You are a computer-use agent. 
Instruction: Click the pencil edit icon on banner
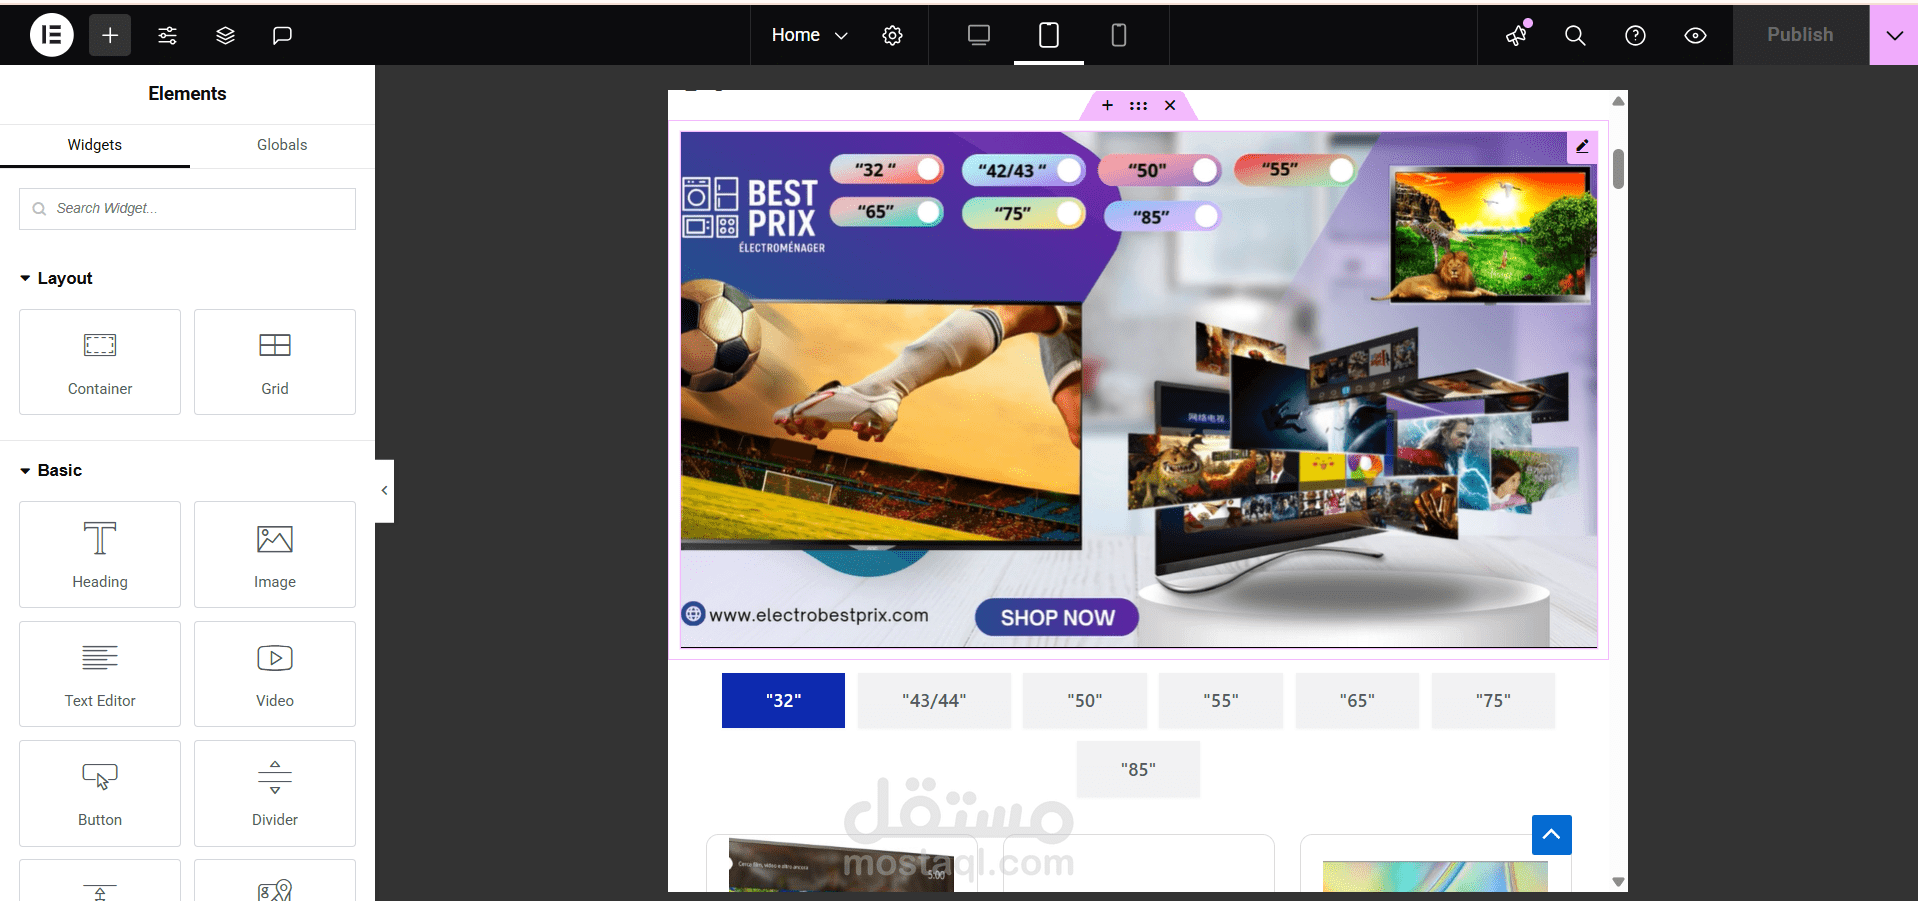(1582, 146)
